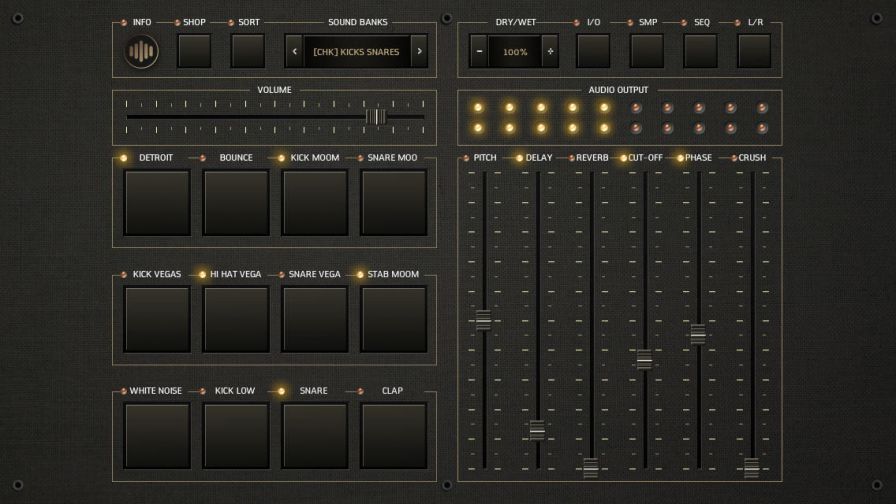Trigger the Stab Moom pad

394,320
